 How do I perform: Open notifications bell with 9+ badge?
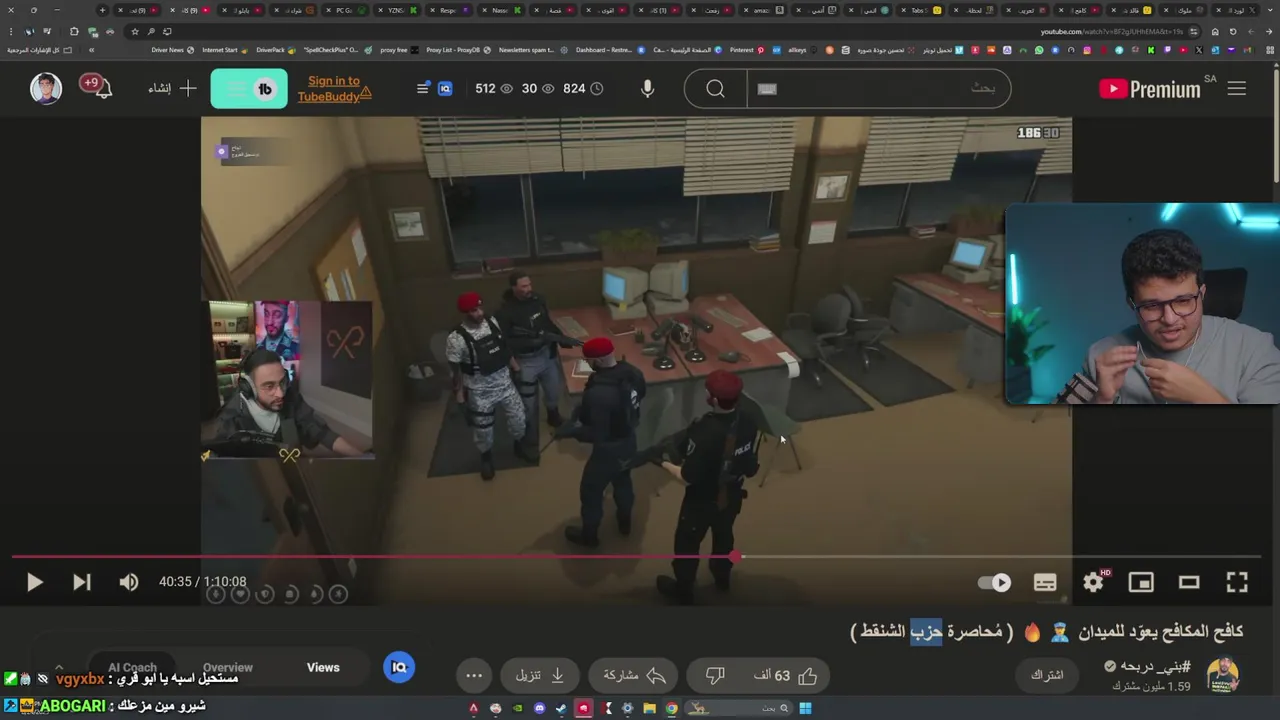coord(98,87)
